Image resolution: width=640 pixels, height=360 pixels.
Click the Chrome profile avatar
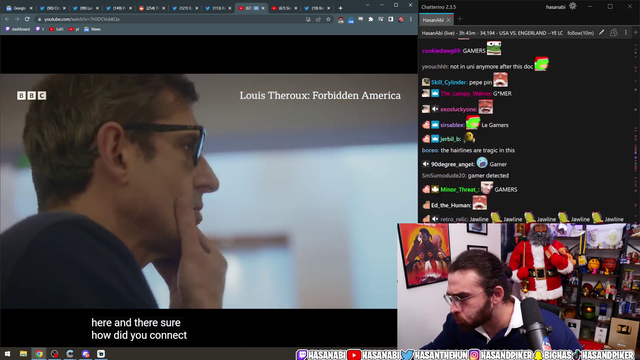[x=401, y=19]
